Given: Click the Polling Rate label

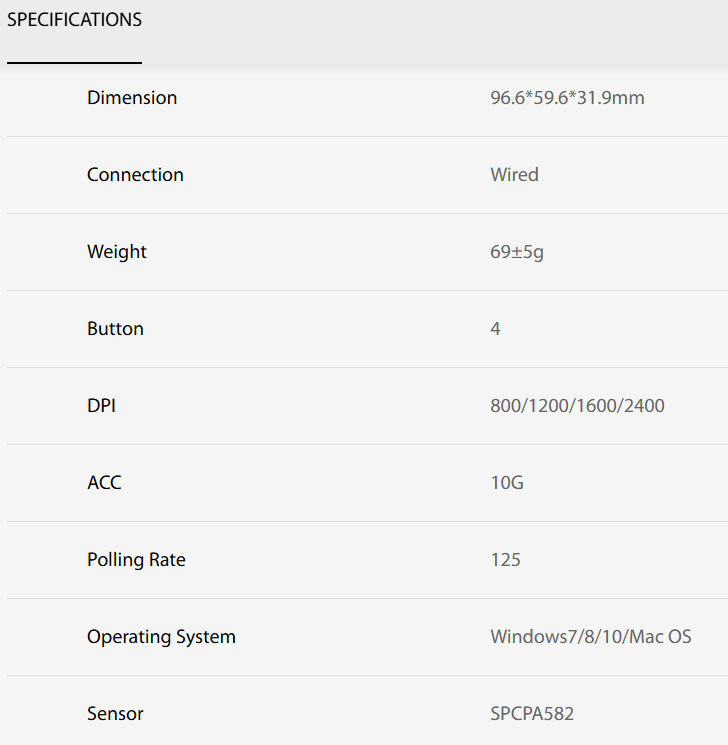Looking at the screenshot, I should point(136,560).
